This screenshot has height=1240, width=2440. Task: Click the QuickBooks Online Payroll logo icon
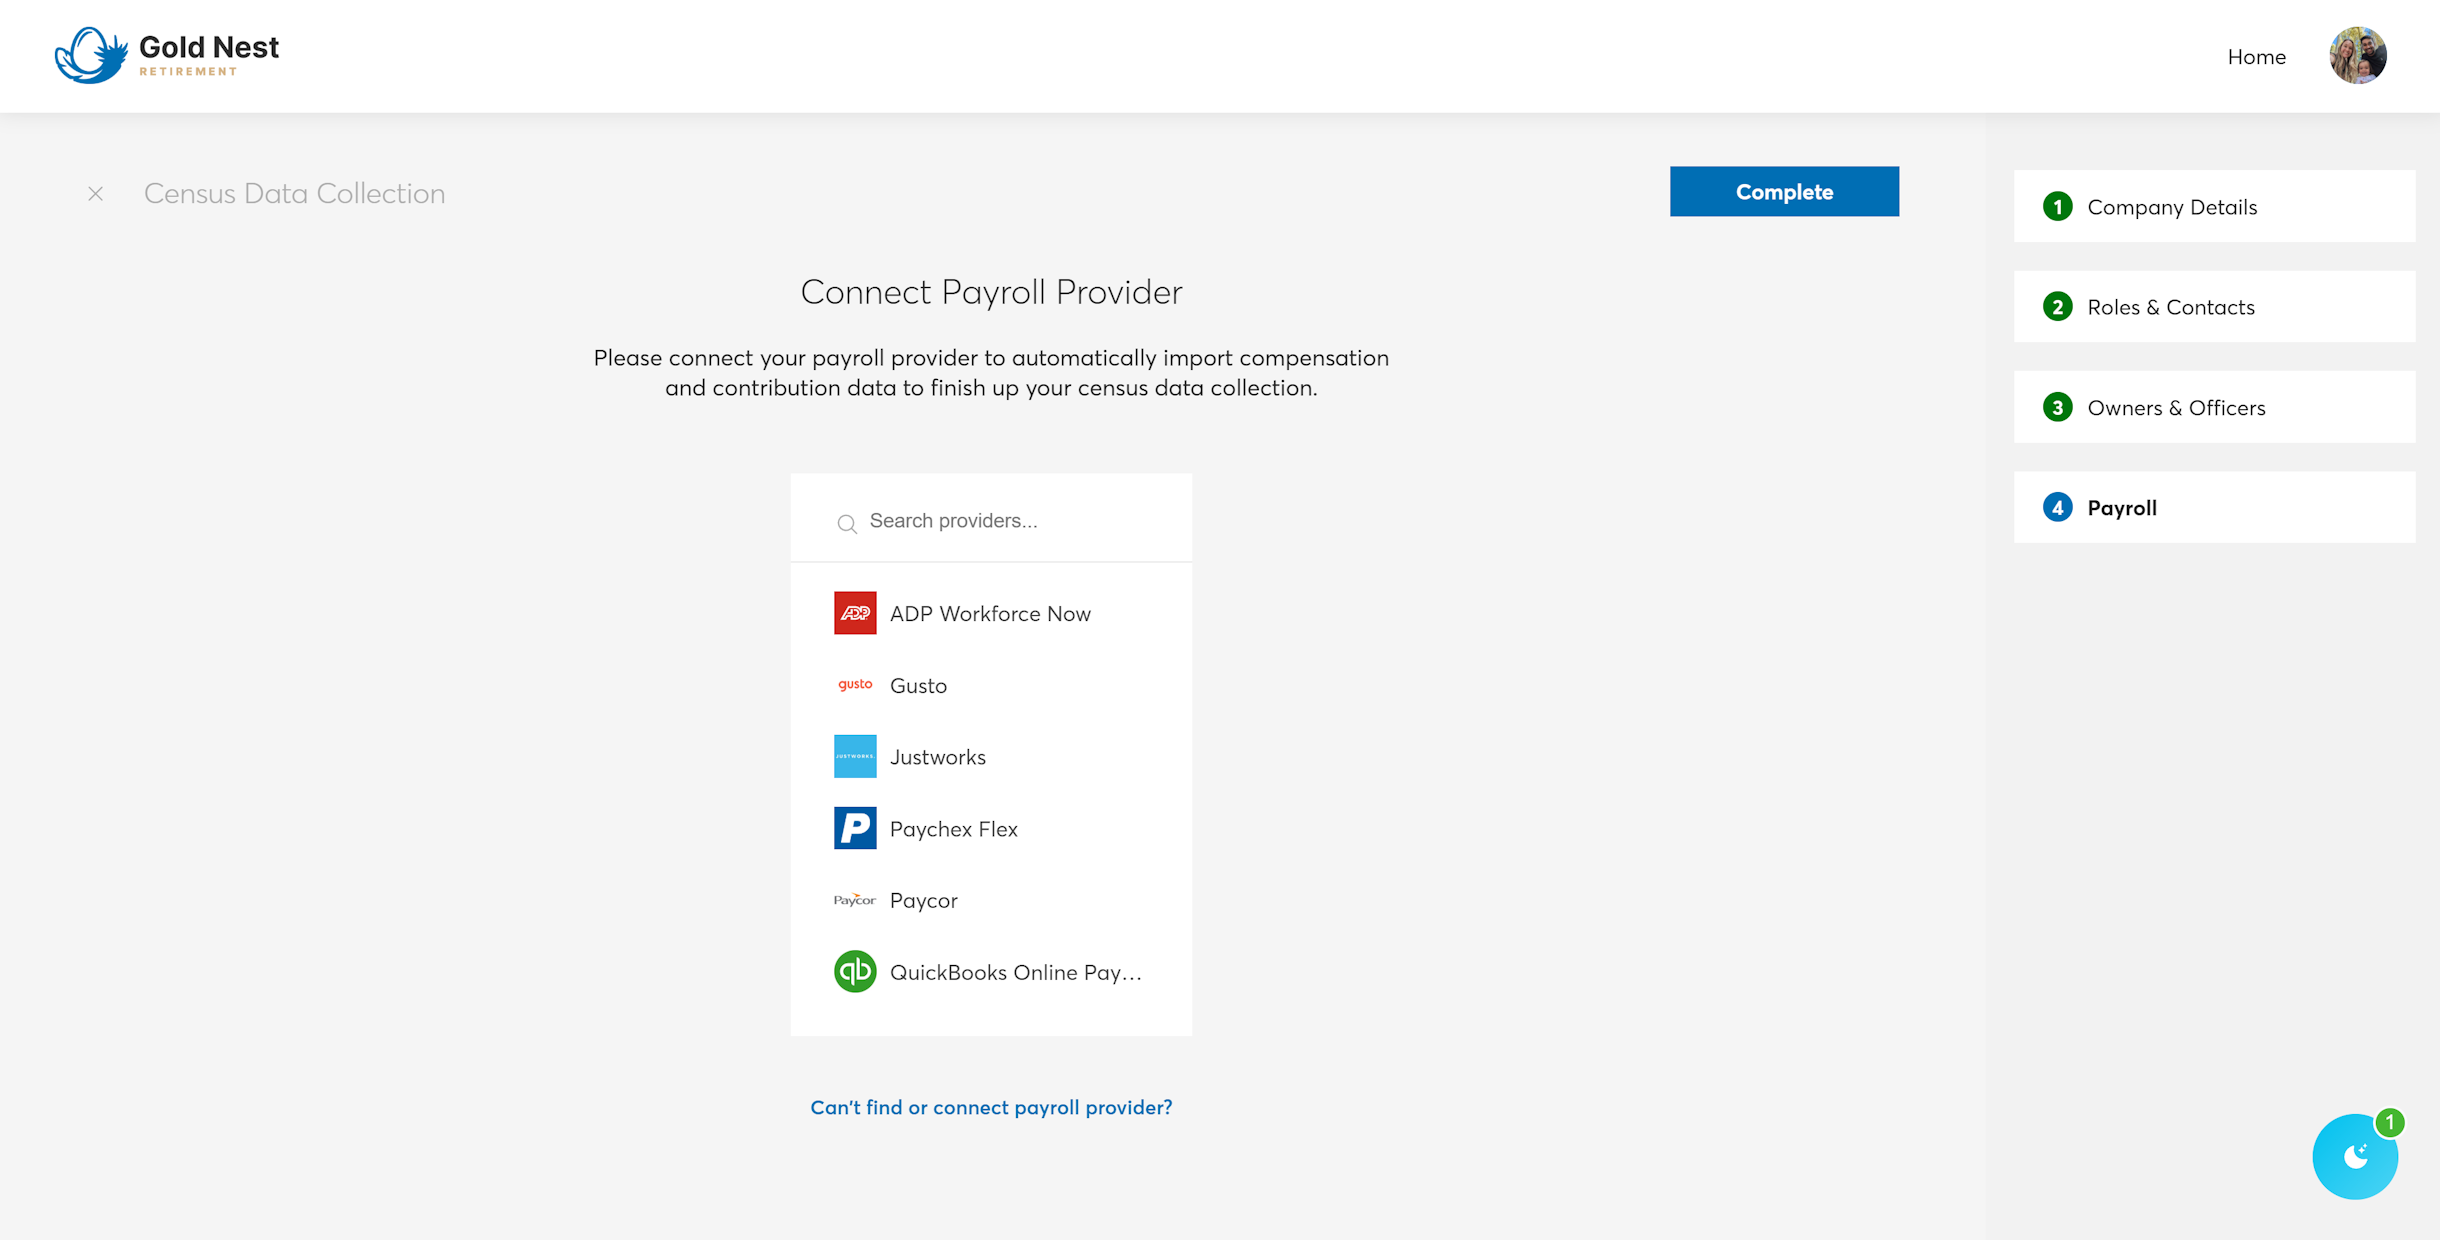855,971
